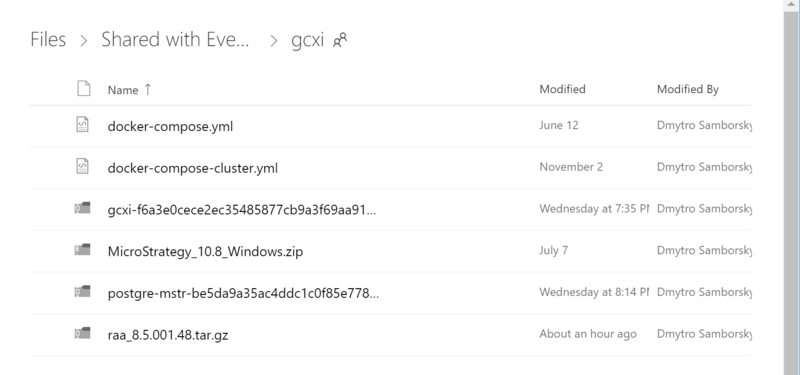Open the raa_8.5.001.48.tar.gz file
Viewport: 800px width, 375px height.
tap(168, 335)
